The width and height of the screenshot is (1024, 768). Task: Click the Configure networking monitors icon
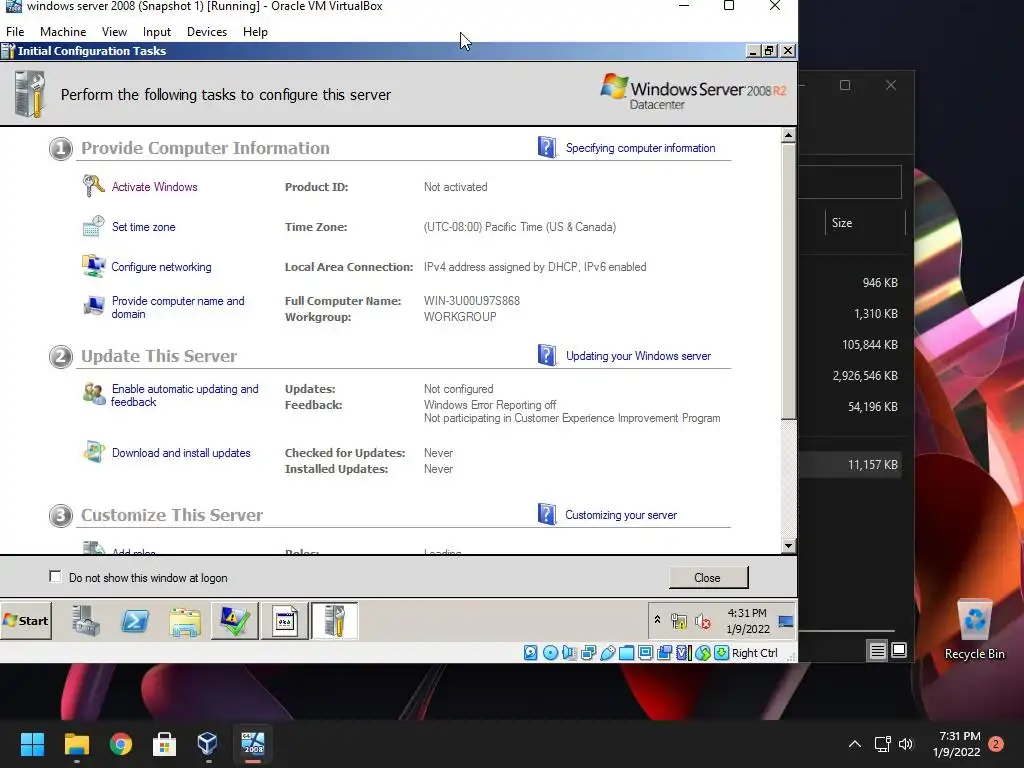[x=93, y=266]
